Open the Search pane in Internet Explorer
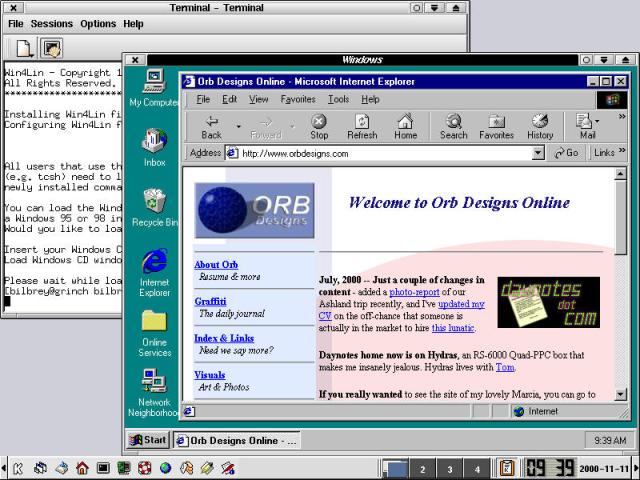The width and height of the screenshot is (640, 480). point(453,127)
